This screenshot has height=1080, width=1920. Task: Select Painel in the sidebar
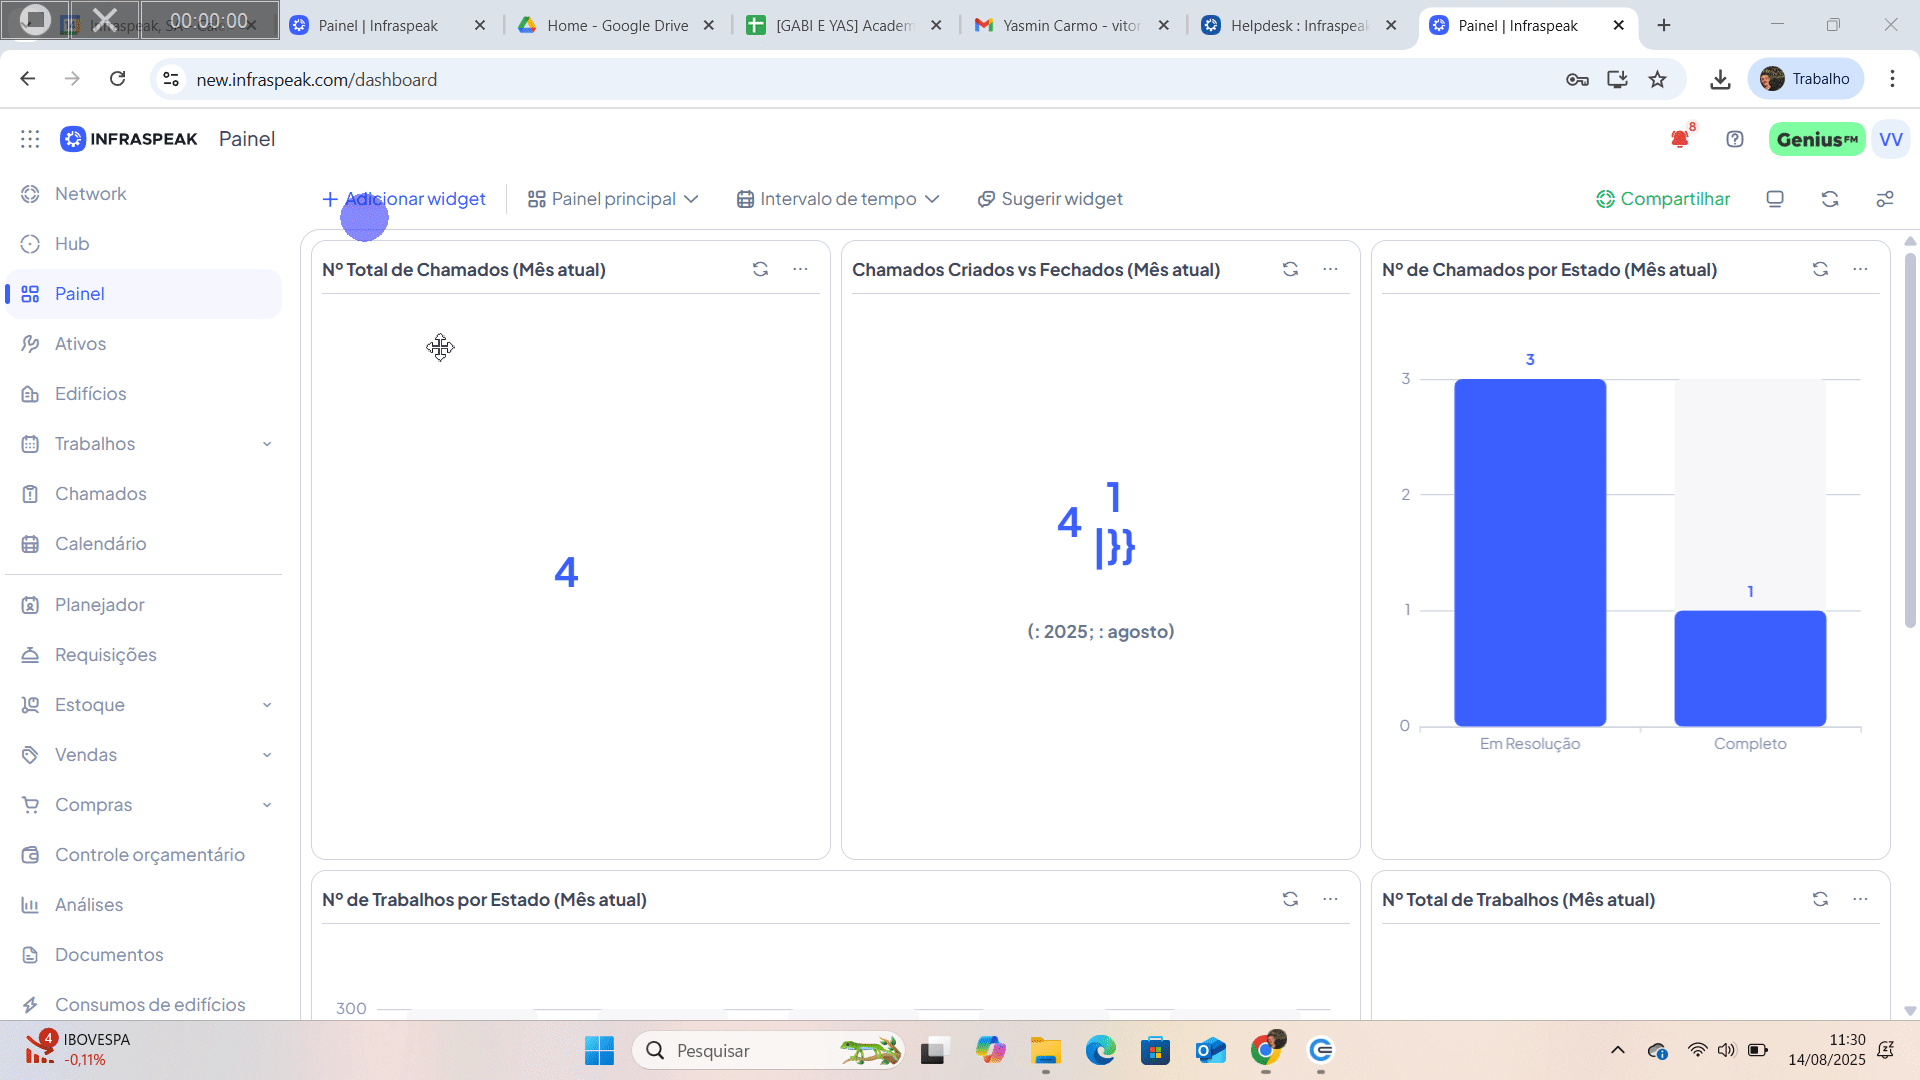point(144,294)
